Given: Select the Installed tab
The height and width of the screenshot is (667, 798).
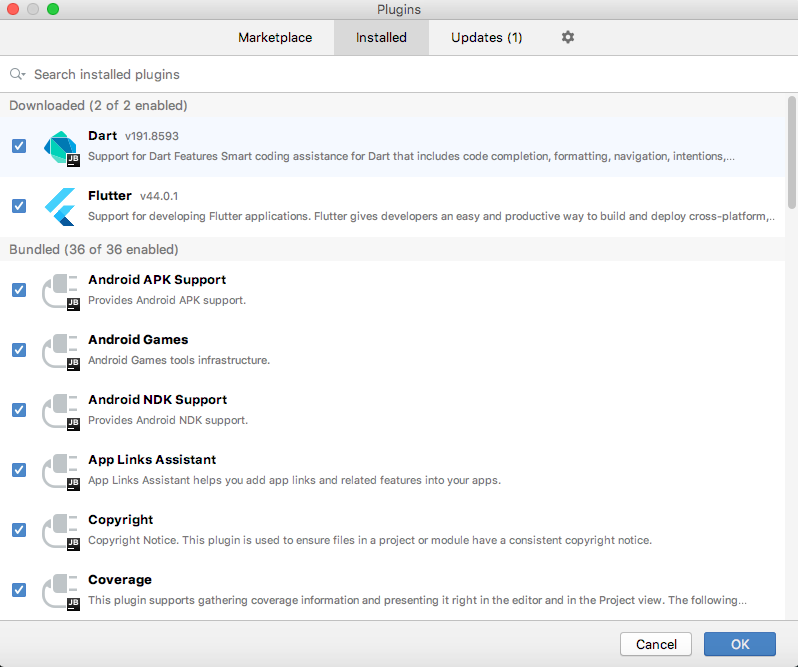Looking at the screenshot, I should pyautogui.click(x=381, y=38).
